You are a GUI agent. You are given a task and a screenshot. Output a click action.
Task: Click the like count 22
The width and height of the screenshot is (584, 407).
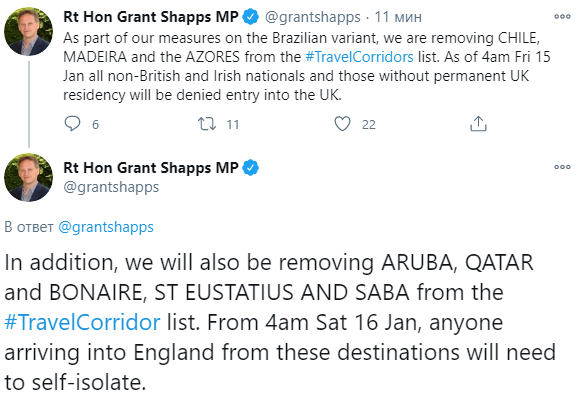point(369,124)
